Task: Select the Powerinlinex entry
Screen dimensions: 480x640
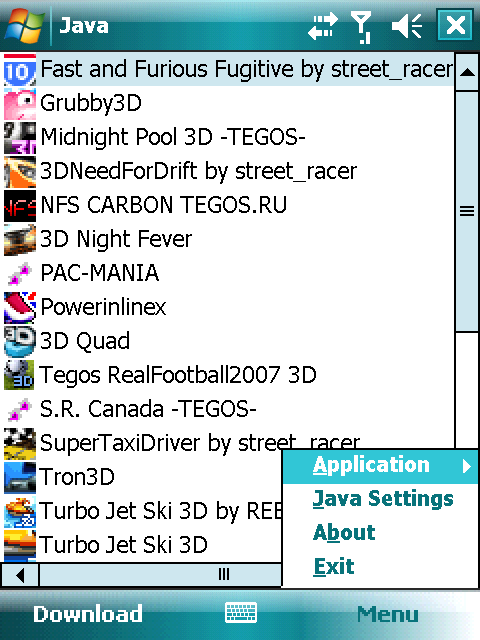Action: tap(103, 307)
